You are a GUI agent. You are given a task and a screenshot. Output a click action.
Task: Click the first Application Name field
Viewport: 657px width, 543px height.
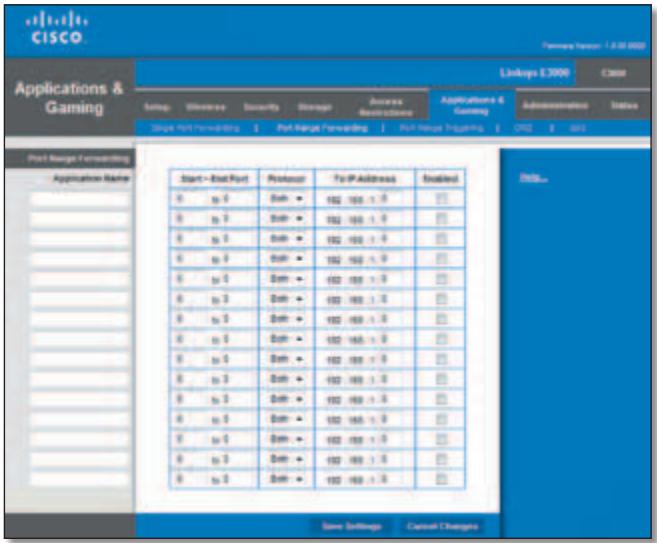click(x=79, y=199)
